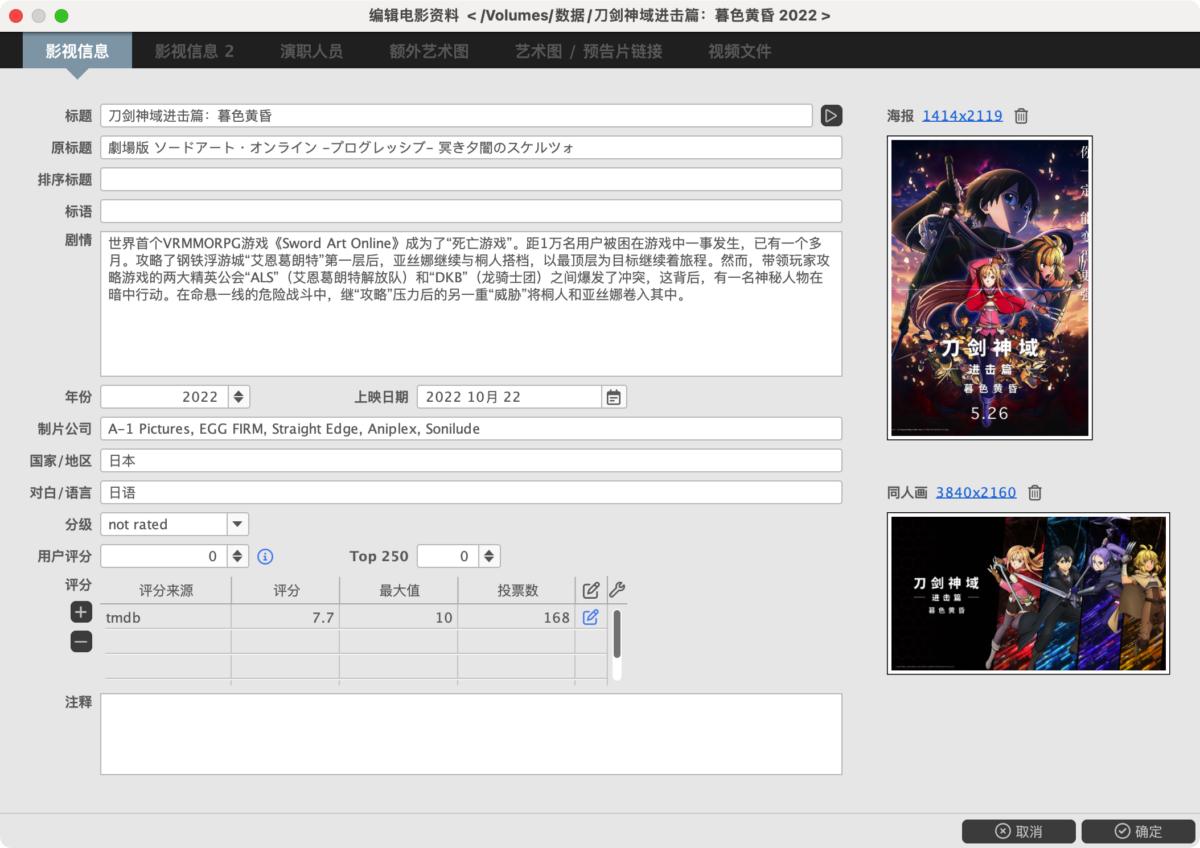Adjust the 用户评分 stepper arrows

[238, 556]
